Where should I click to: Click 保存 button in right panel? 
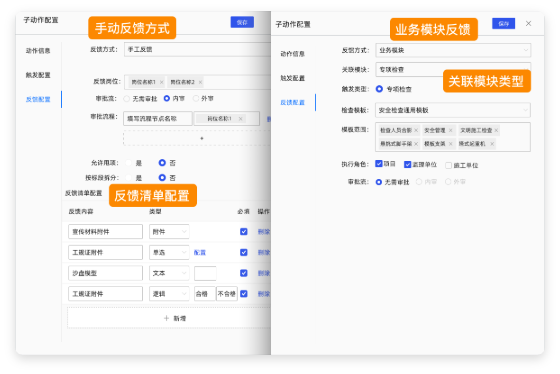(x=504, y=24)
